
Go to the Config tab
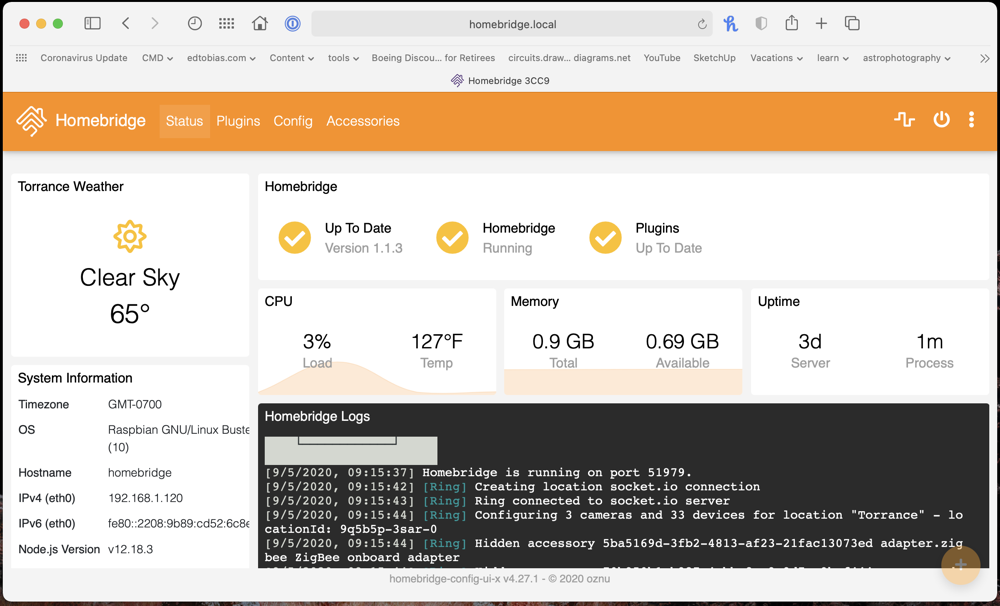(293, 121)
